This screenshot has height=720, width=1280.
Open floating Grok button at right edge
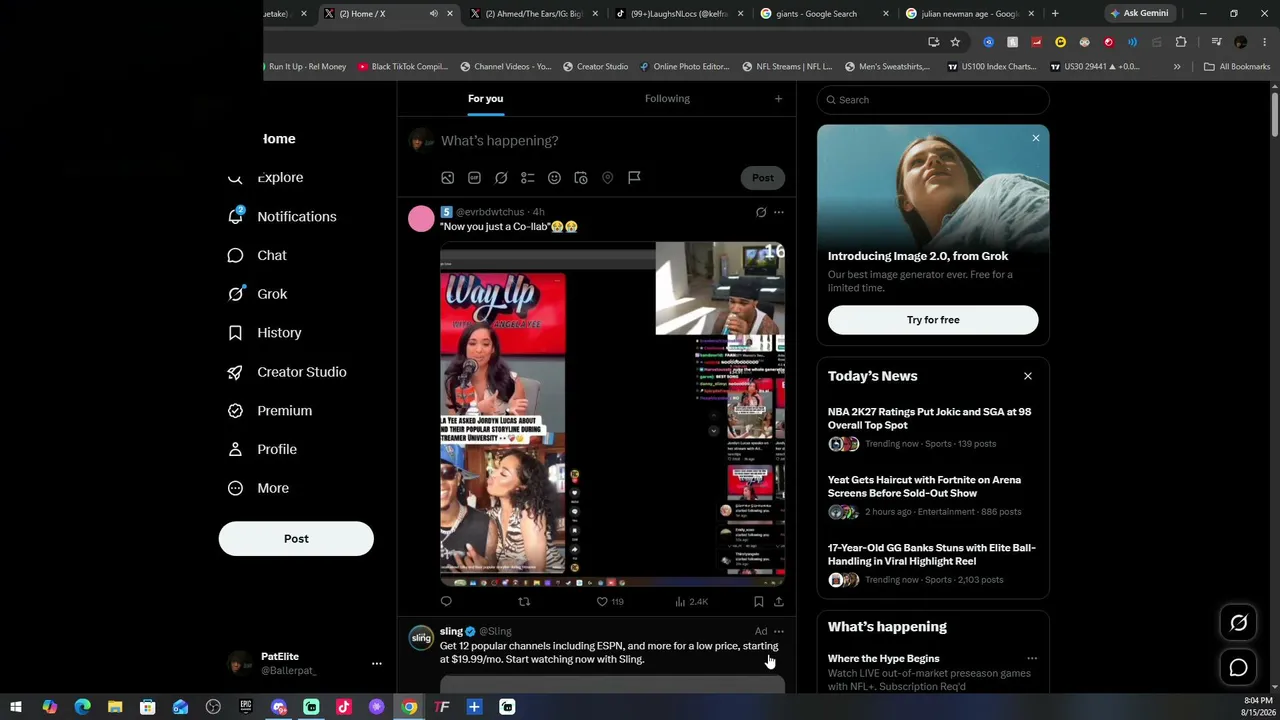[x=1239, y=623]
